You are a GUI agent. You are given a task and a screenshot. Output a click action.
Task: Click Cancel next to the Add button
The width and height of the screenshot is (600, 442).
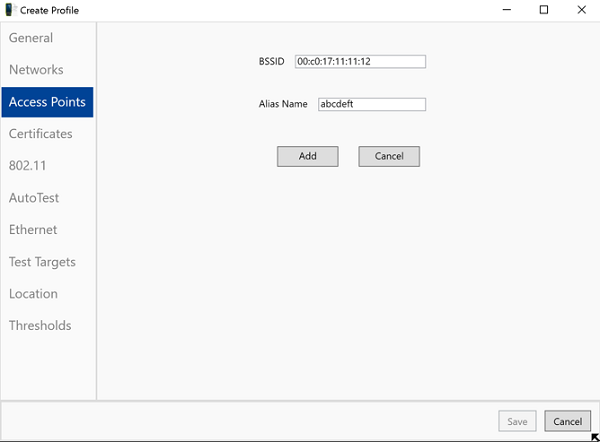coord(389,156)
